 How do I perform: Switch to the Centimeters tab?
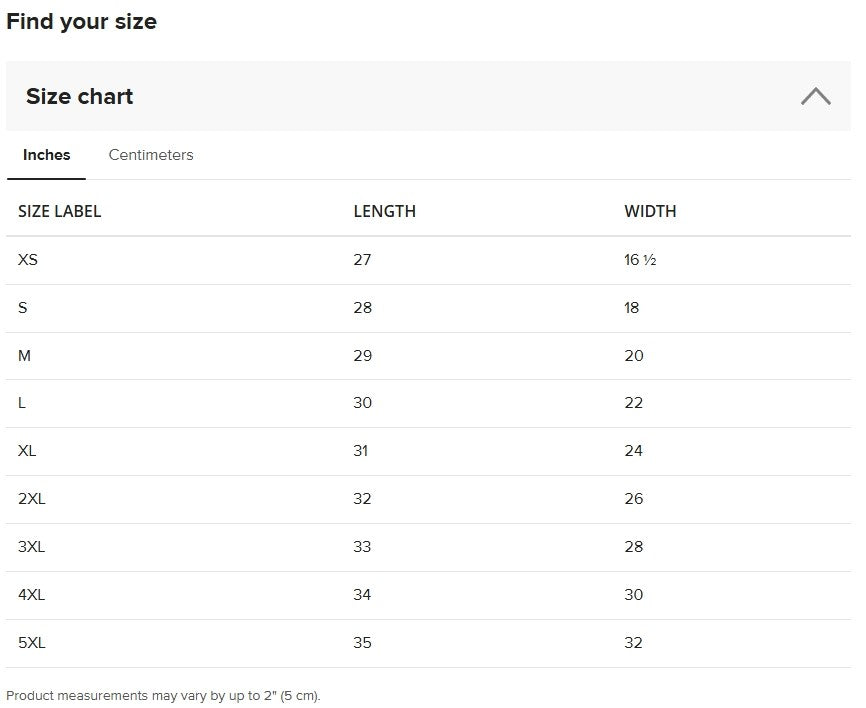(151, 155)
